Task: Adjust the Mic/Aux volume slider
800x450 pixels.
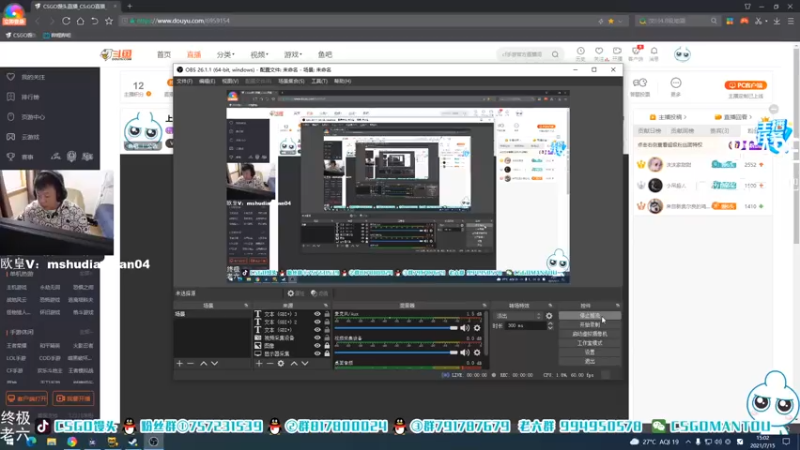Action: point(396,328)
